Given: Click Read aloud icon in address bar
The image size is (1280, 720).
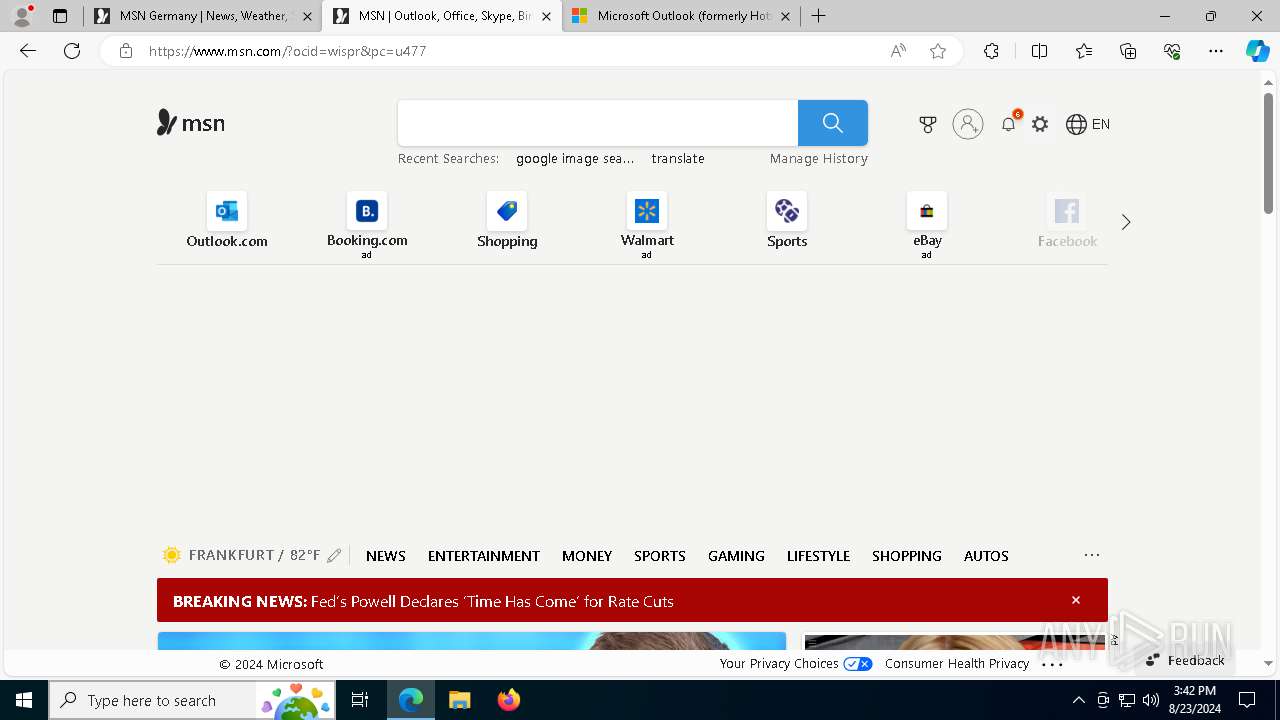Looking at the screenshot, I should 898,51.
